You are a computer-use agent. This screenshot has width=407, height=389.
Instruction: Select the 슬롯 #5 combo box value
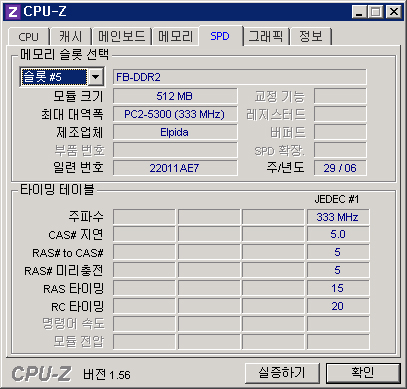(x=54, y=77)
